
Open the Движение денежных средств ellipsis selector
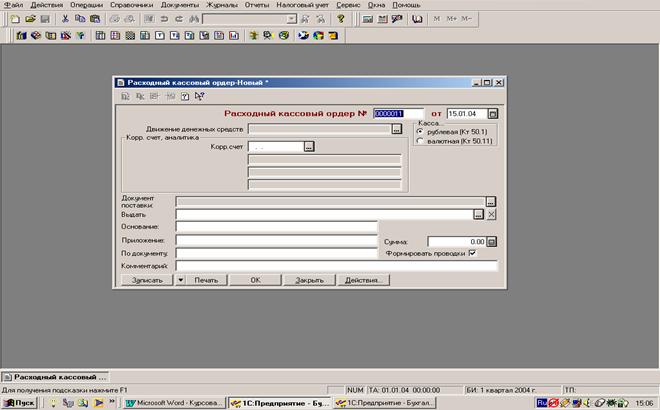[397, 129]
